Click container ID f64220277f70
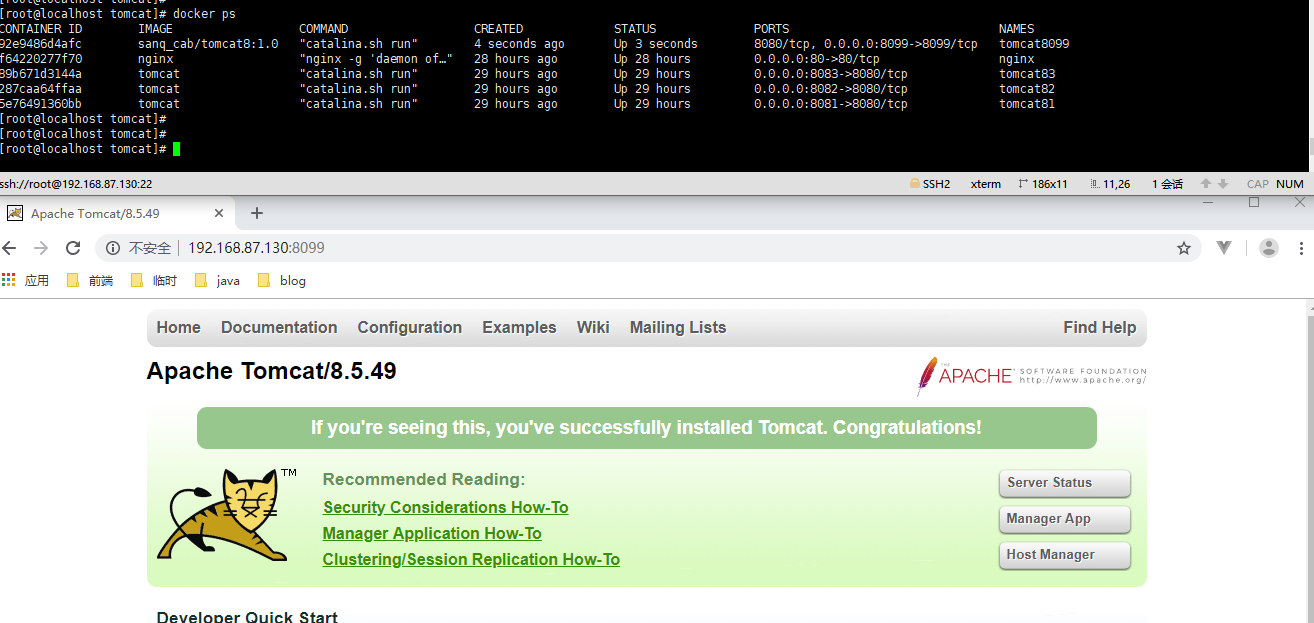1314x623 pixels. coord(41,59)
